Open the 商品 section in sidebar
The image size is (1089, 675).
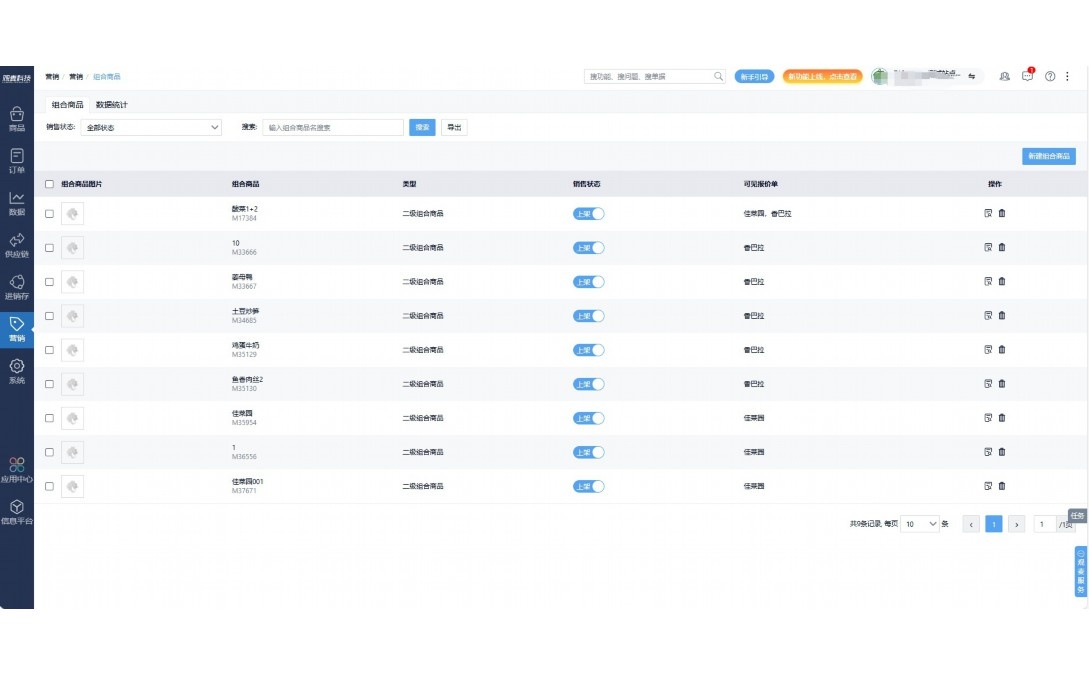point(16,119)
